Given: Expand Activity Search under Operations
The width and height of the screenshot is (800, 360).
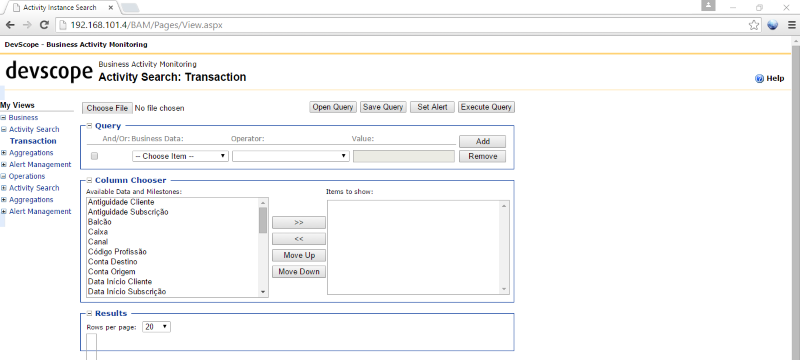Looking at the screenshot, I should click(x=4, y=188).
